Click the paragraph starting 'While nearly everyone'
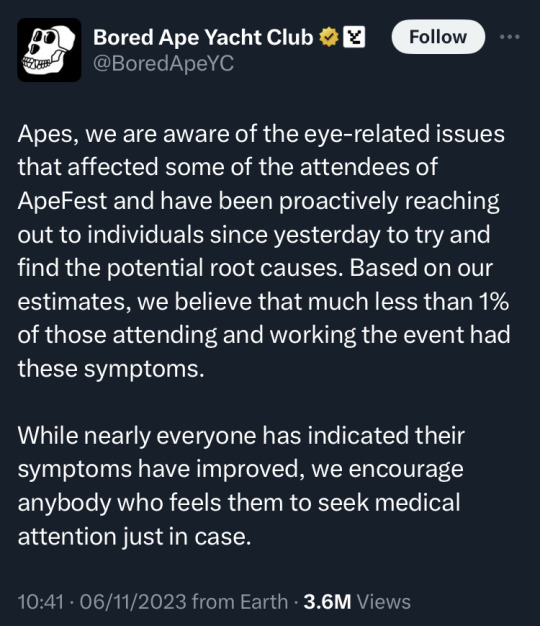 click(x=241, y=485)
